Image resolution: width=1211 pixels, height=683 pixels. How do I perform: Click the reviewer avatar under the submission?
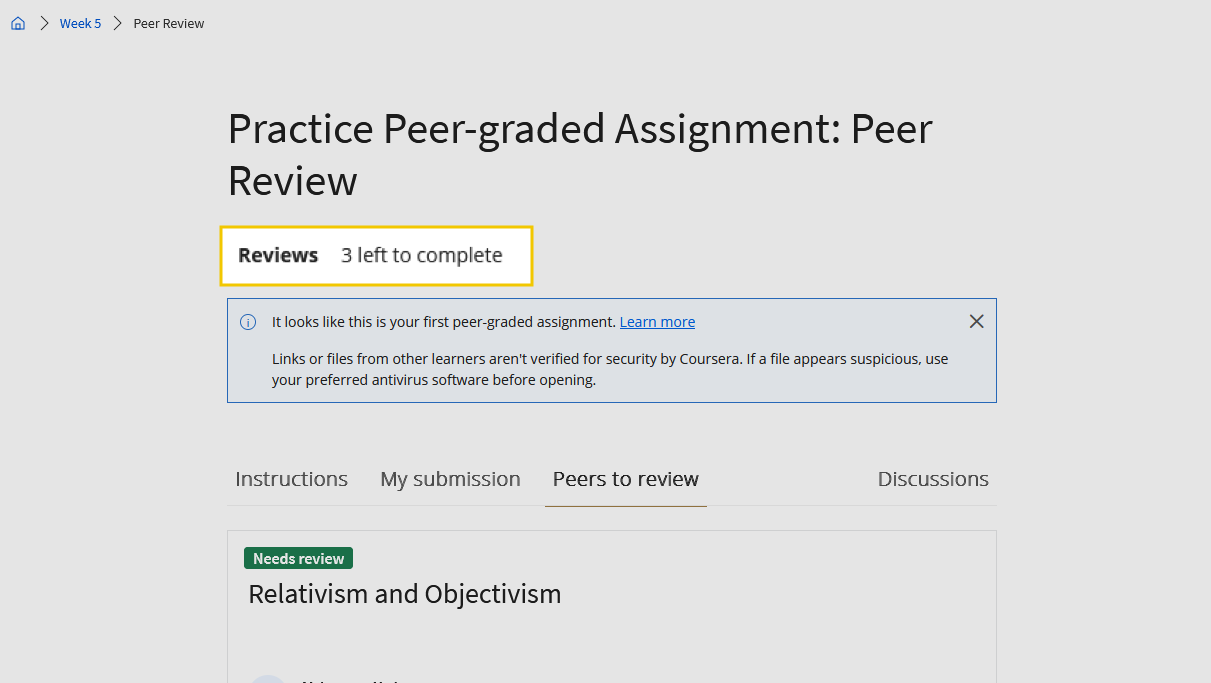point(268,678)
